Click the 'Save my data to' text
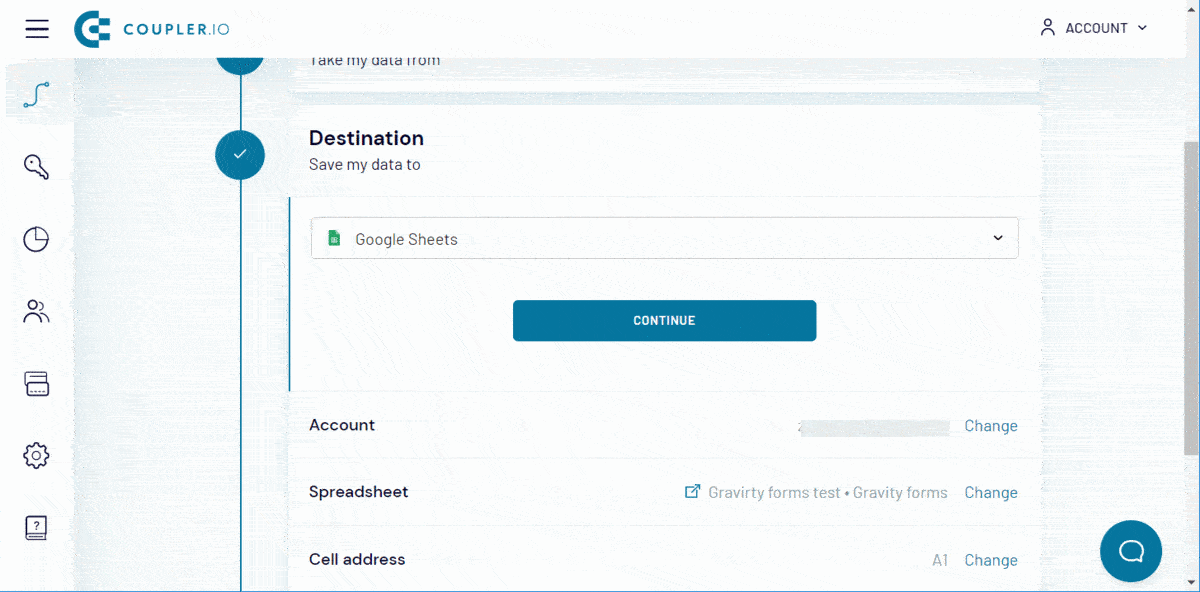1200x592 pixels. click(x=365, y=165)
